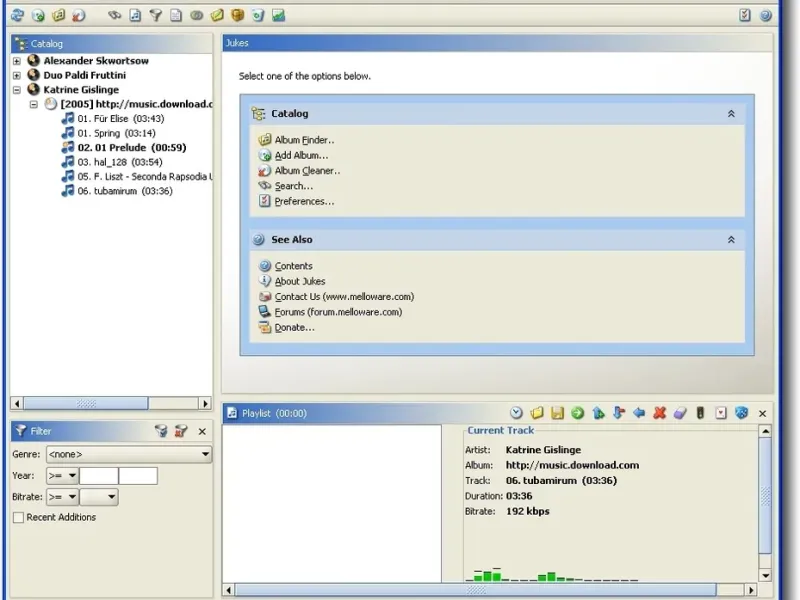Click Contact Us (www.melloware.com) link
Image resolution: width=800 pixels, height=600 pixels.
click(344, 296)
